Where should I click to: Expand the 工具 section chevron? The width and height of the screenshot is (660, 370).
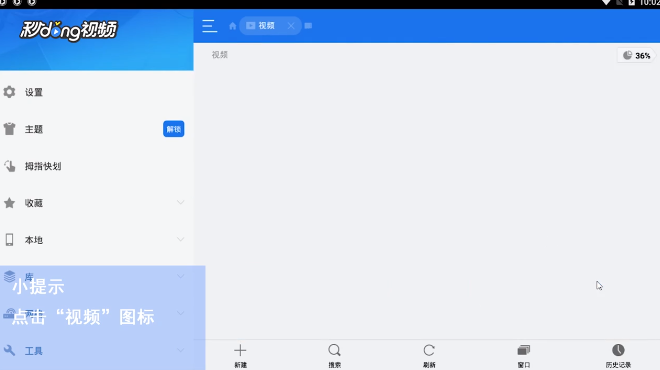click(181, 350)
